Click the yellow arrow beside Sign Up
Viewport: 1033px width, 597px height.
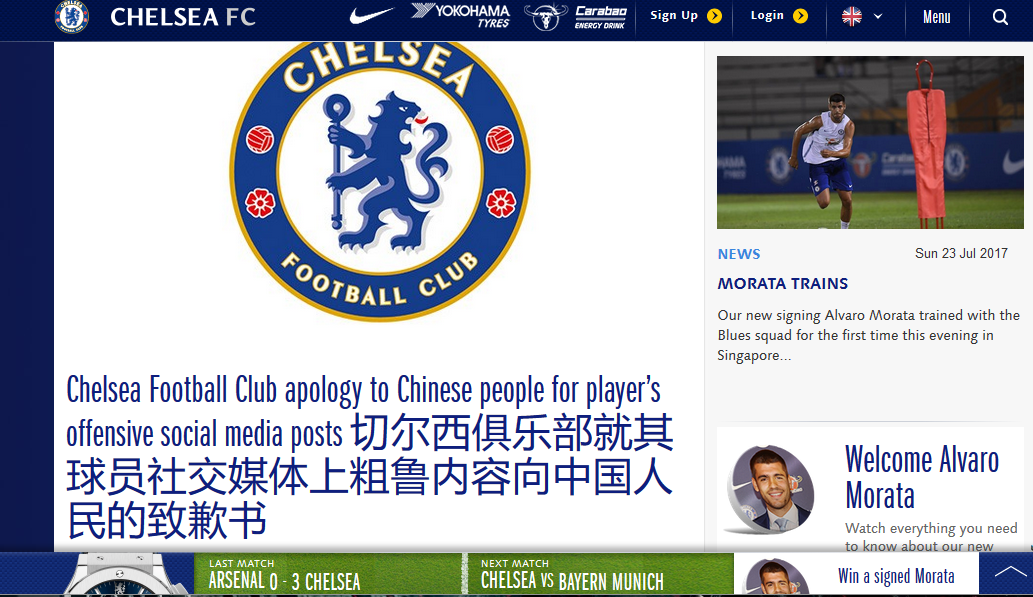click(714, 16)
